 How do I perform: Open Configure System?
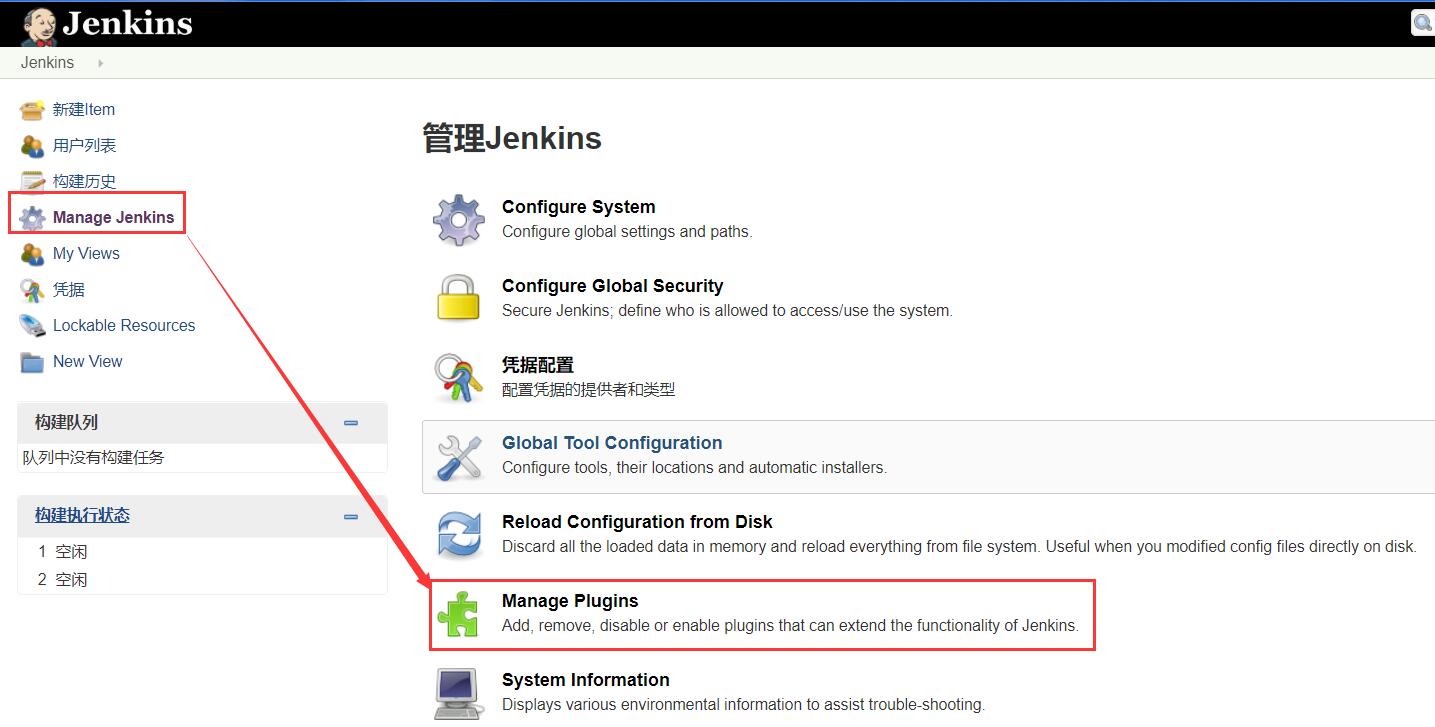pos(579,207)
